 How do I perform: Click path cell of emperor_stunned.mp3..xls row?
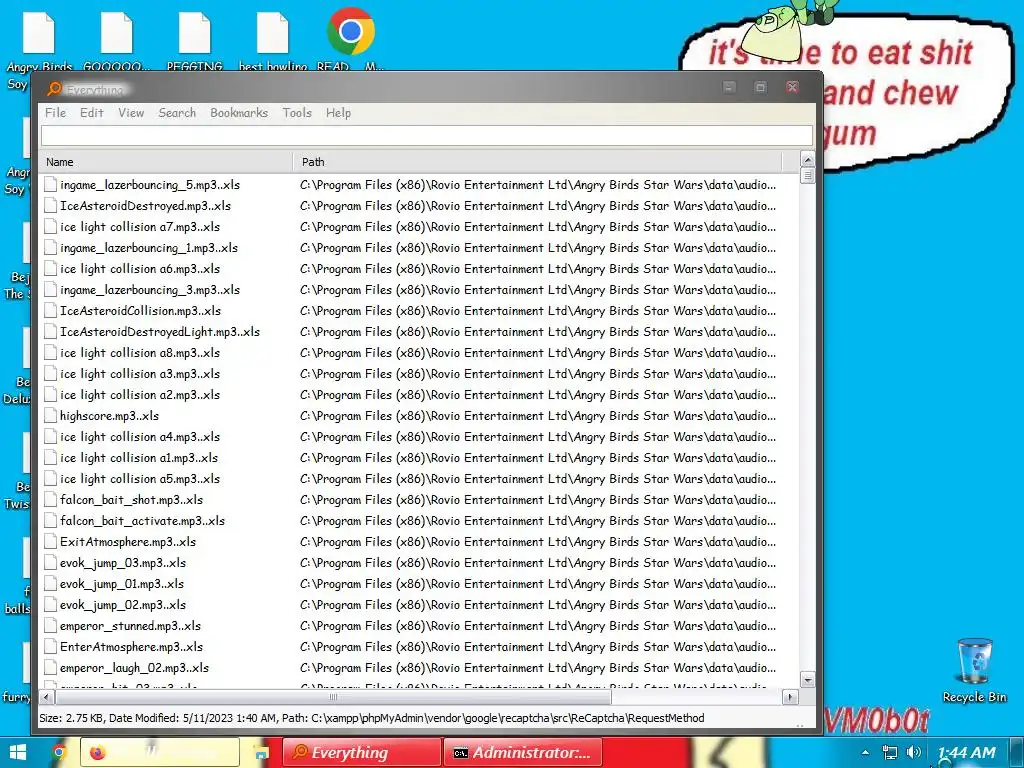pyautogui.click(x=537, y=626)
